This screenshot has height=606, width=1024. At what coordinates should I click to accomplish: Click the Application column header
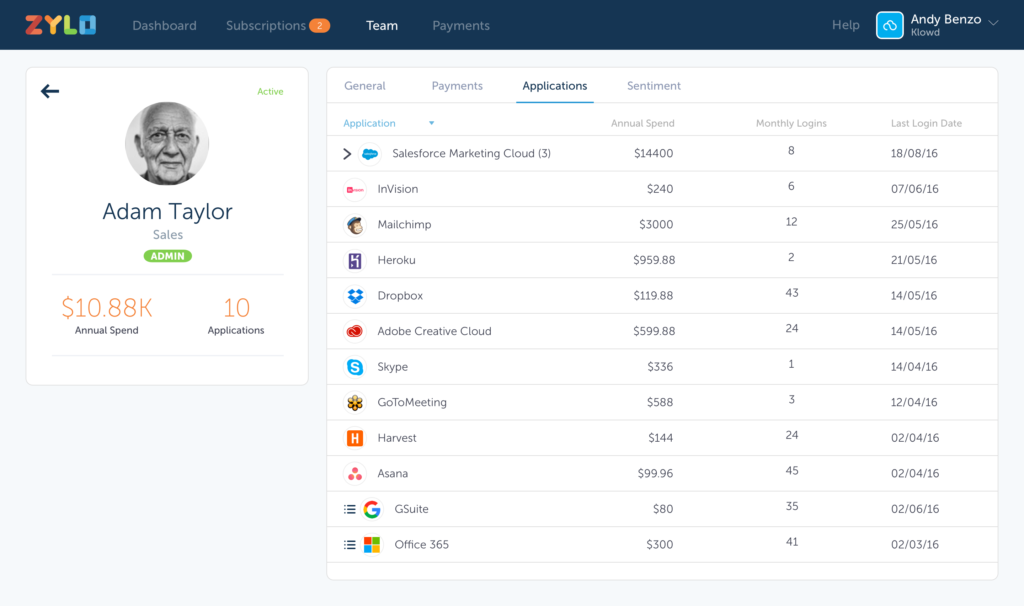369,123
